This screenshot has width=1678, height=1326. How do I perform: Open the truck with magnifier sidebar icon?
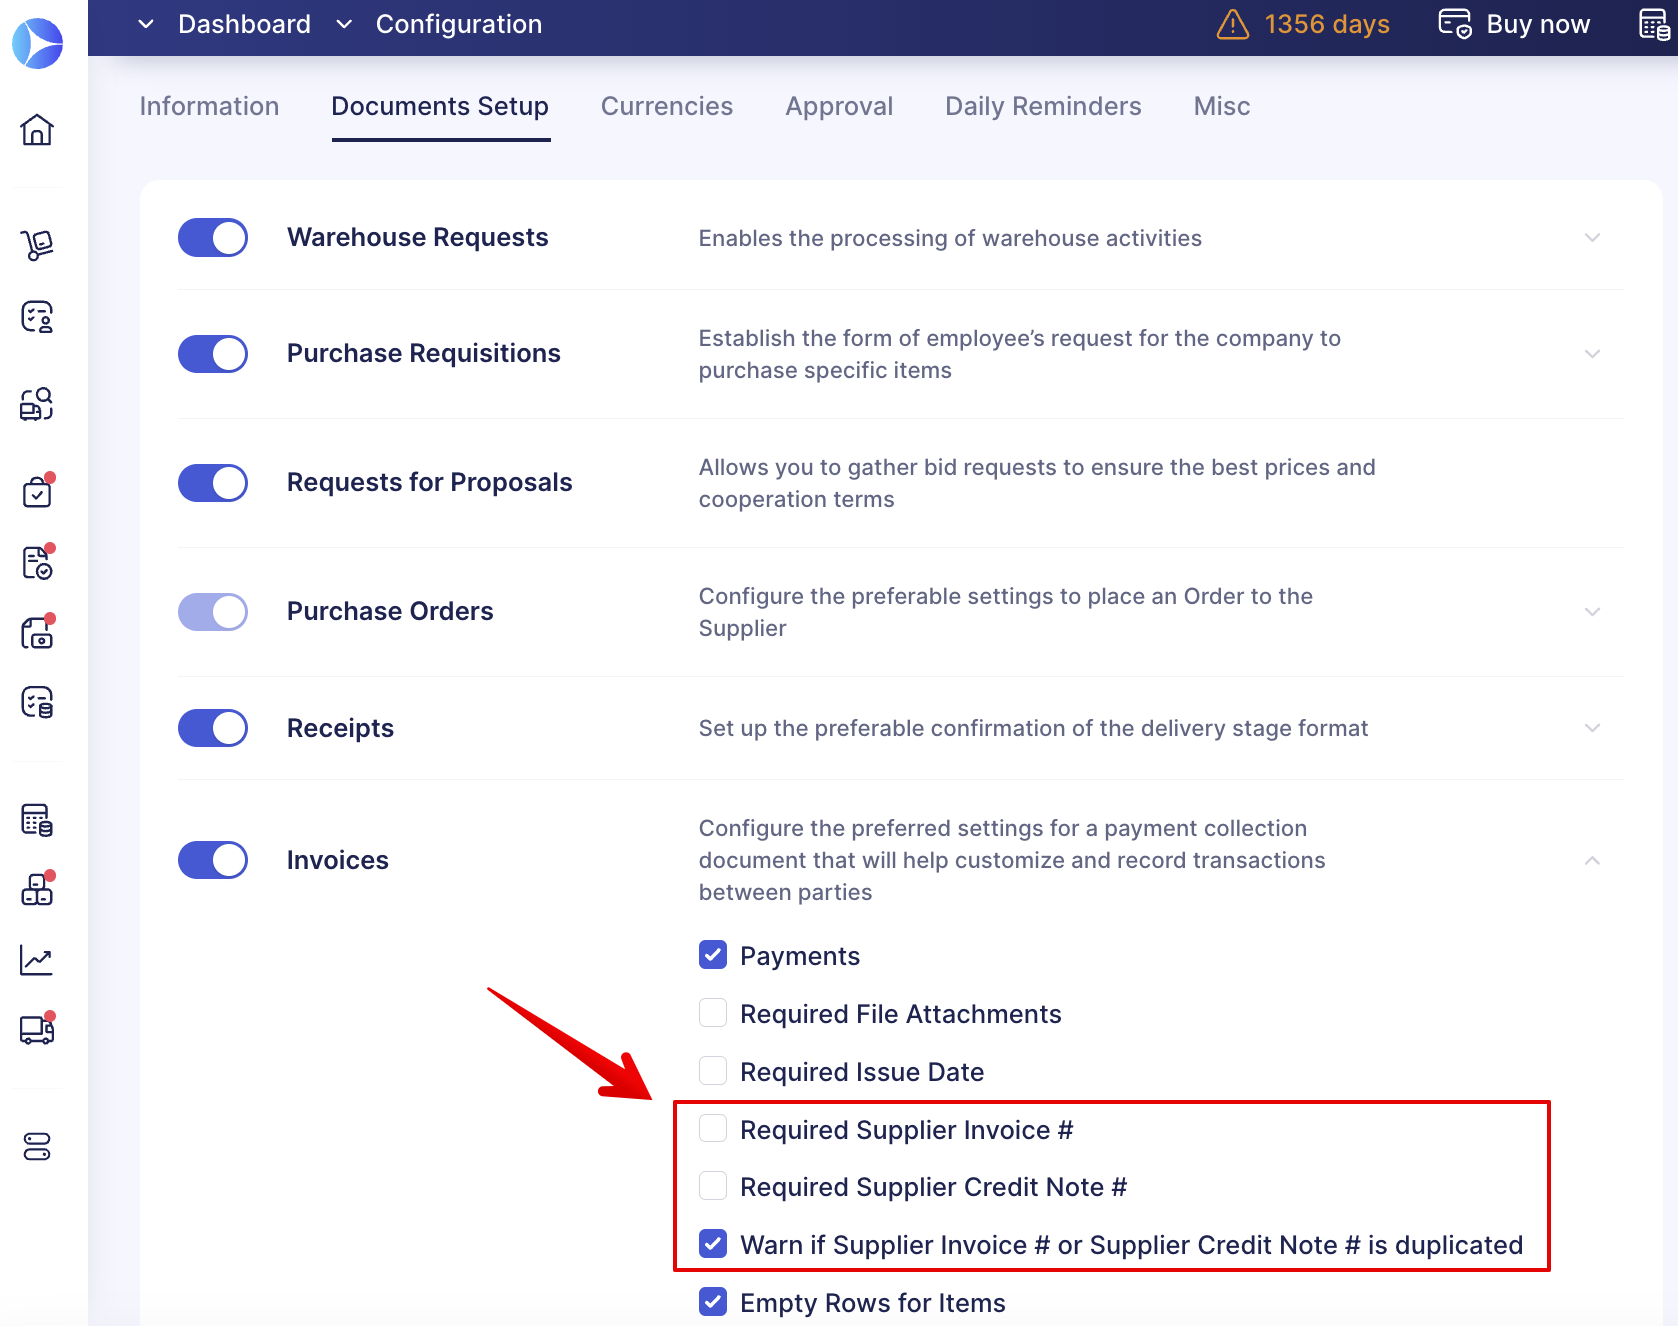37,404
